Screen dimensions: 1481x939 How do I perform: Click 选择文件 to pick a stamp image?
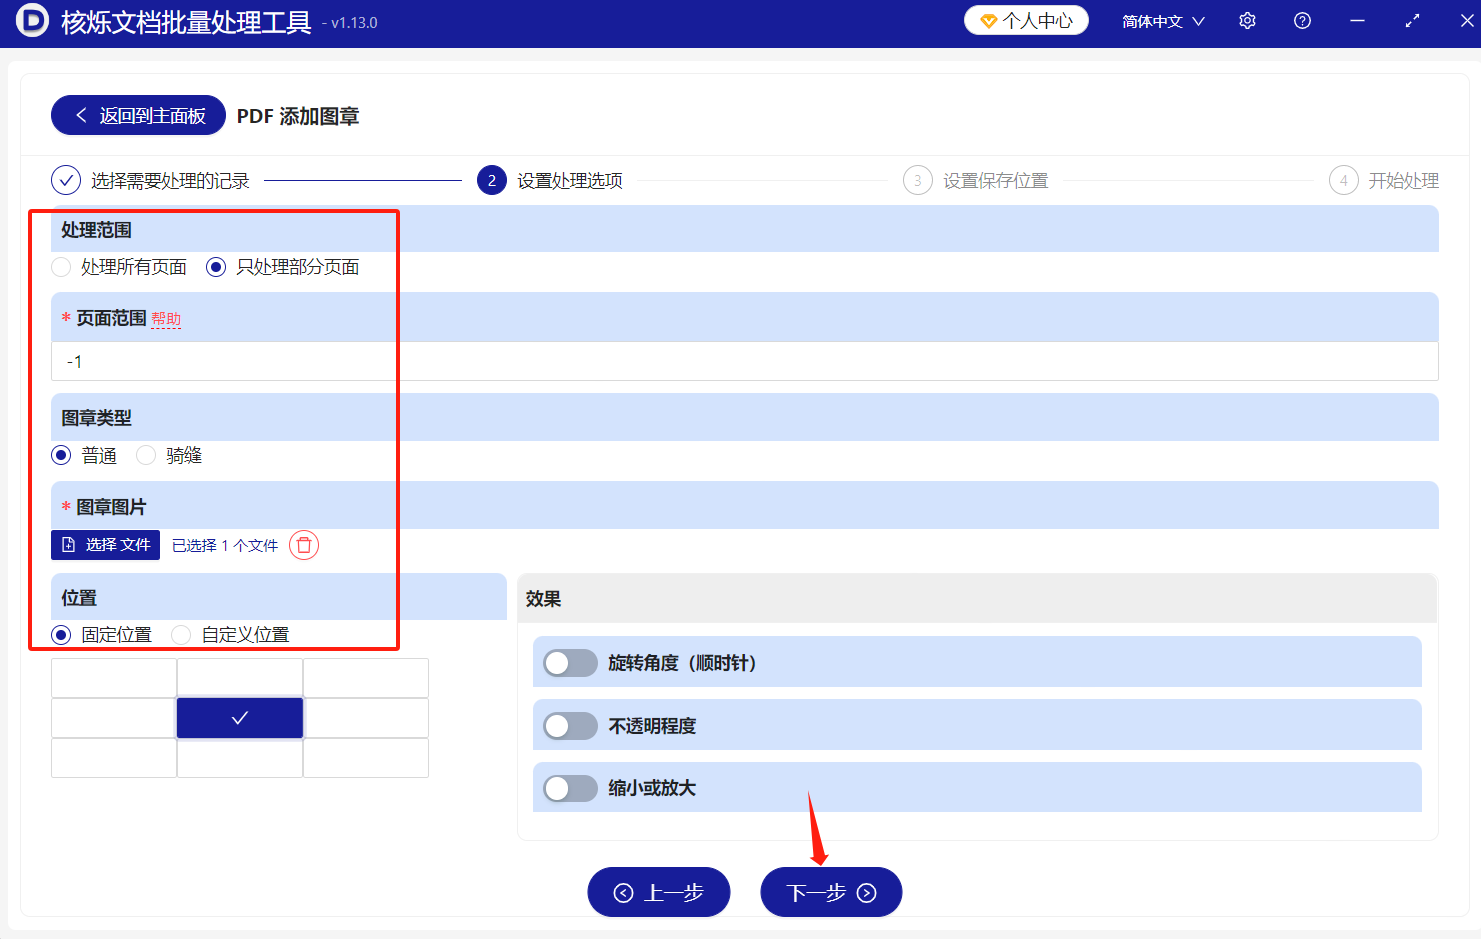[105, 545]
